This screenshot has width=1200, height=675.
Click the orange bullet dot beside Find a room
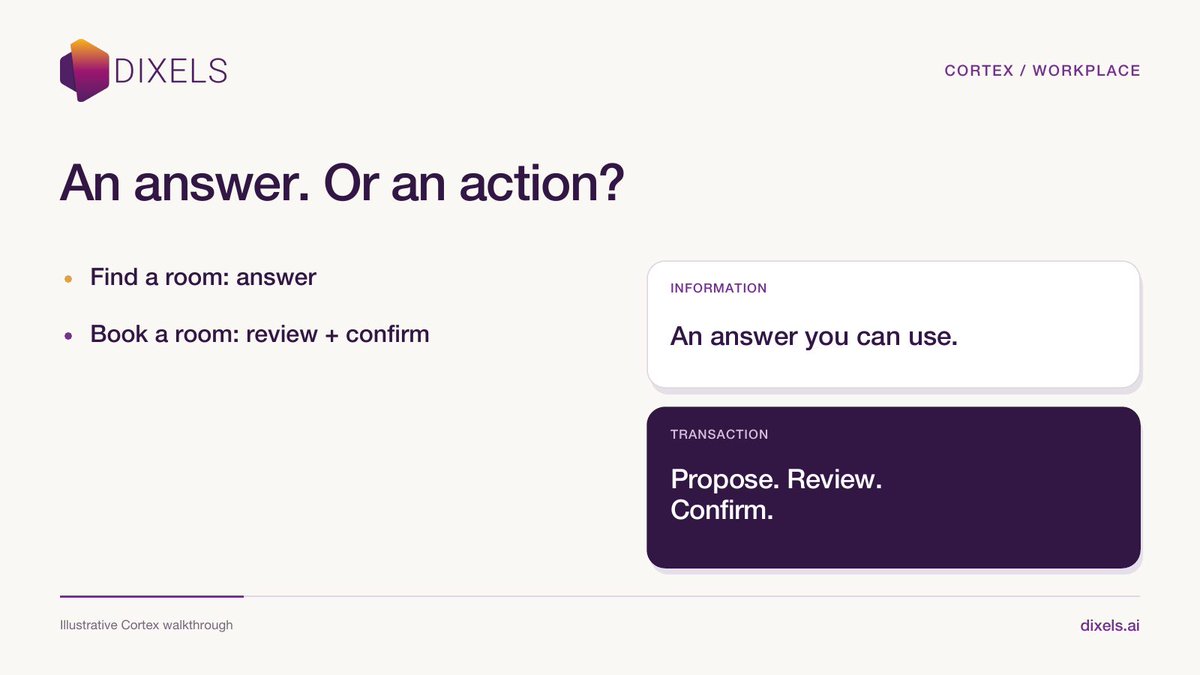[68, 279]
